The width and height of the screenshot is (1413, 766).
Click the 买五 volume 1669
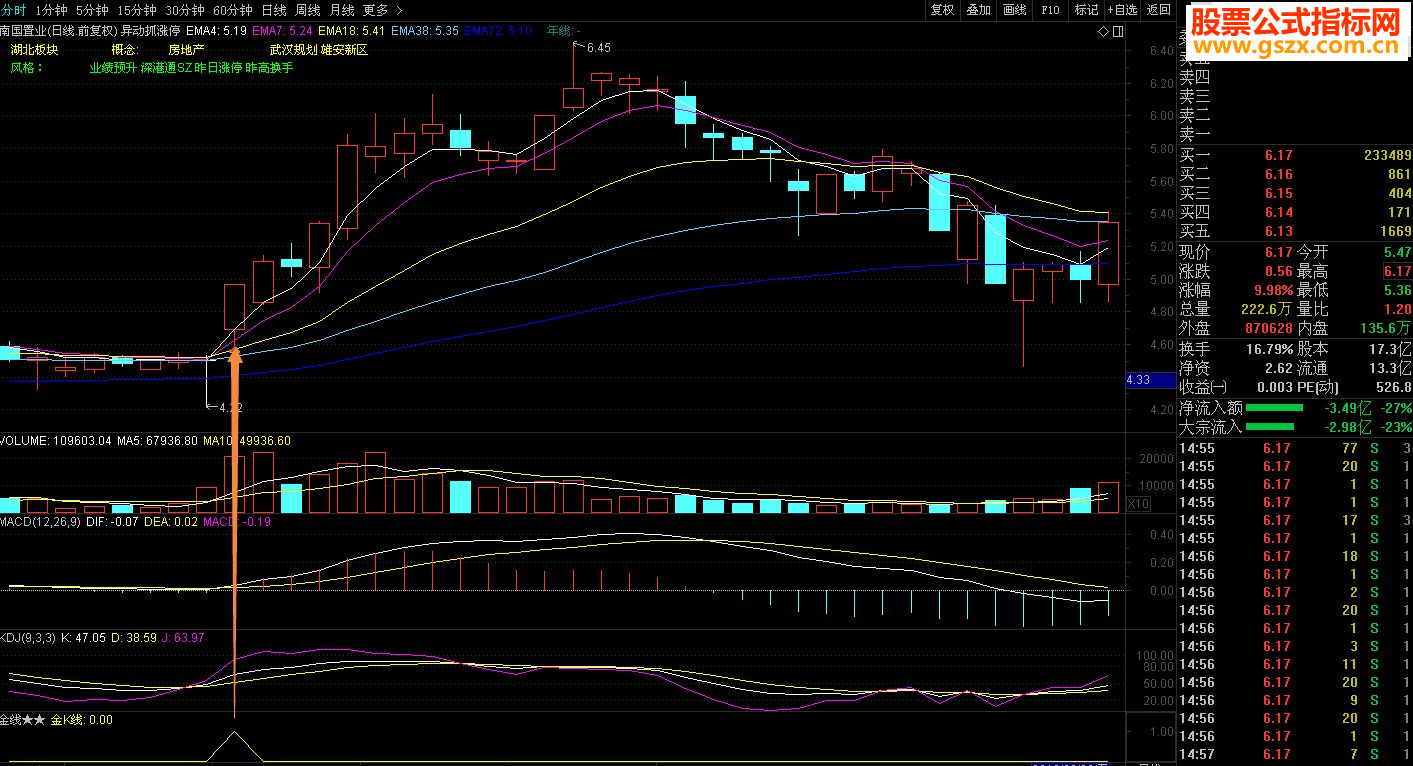pyautogui.click(x=1394, y=231)
